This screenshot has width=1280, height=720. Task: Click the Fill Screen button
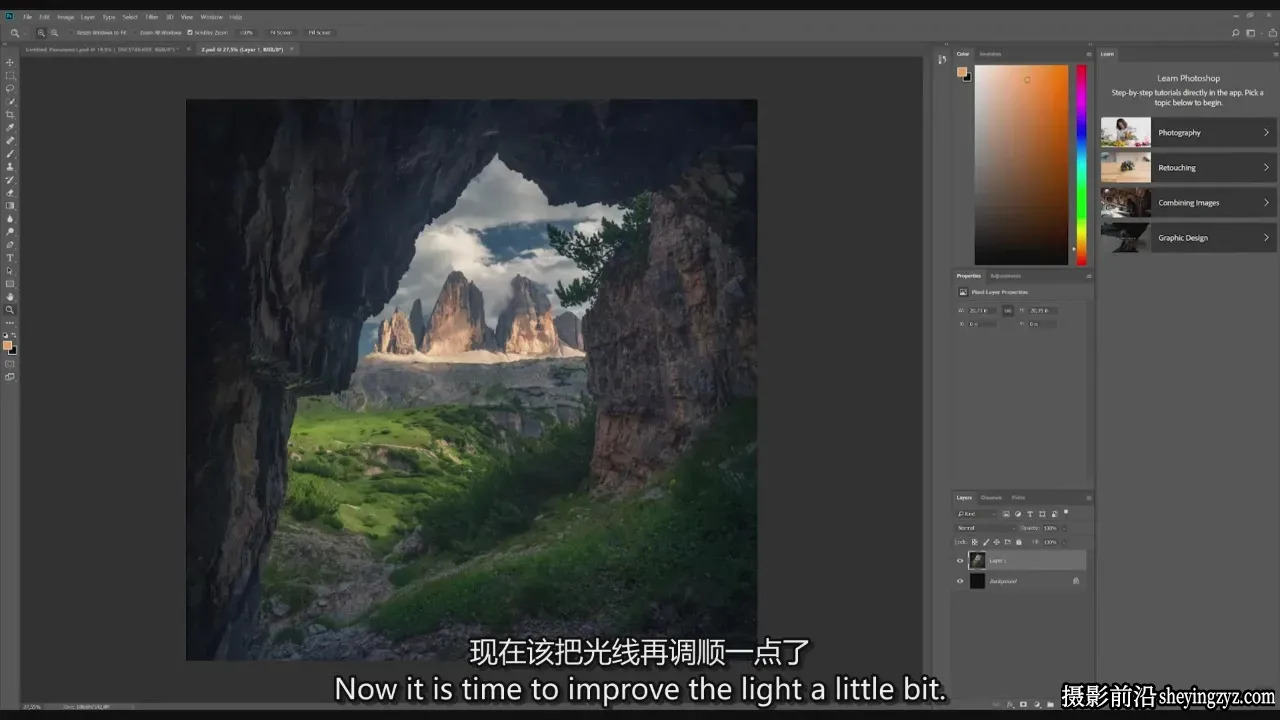pos(319,33)
